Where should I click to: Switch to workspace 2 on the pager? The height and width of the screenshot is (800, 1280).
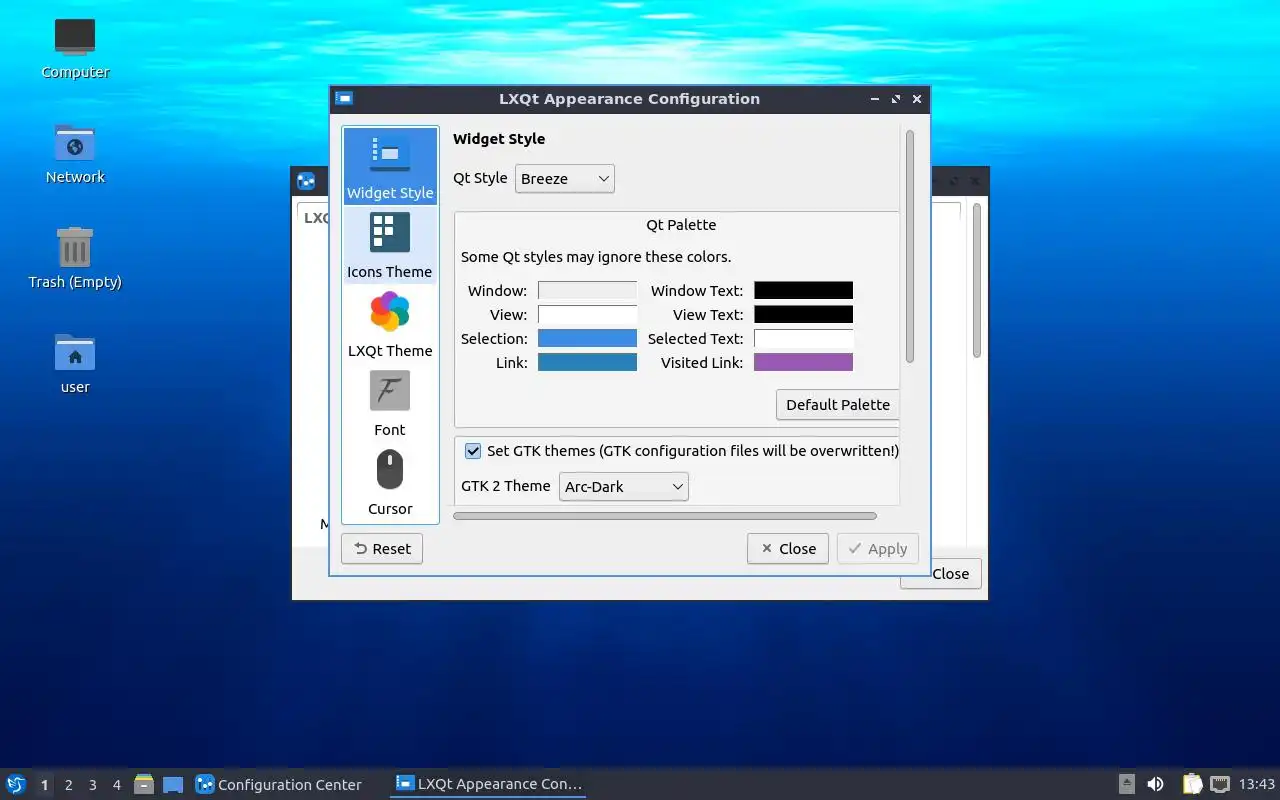[69, 785]
